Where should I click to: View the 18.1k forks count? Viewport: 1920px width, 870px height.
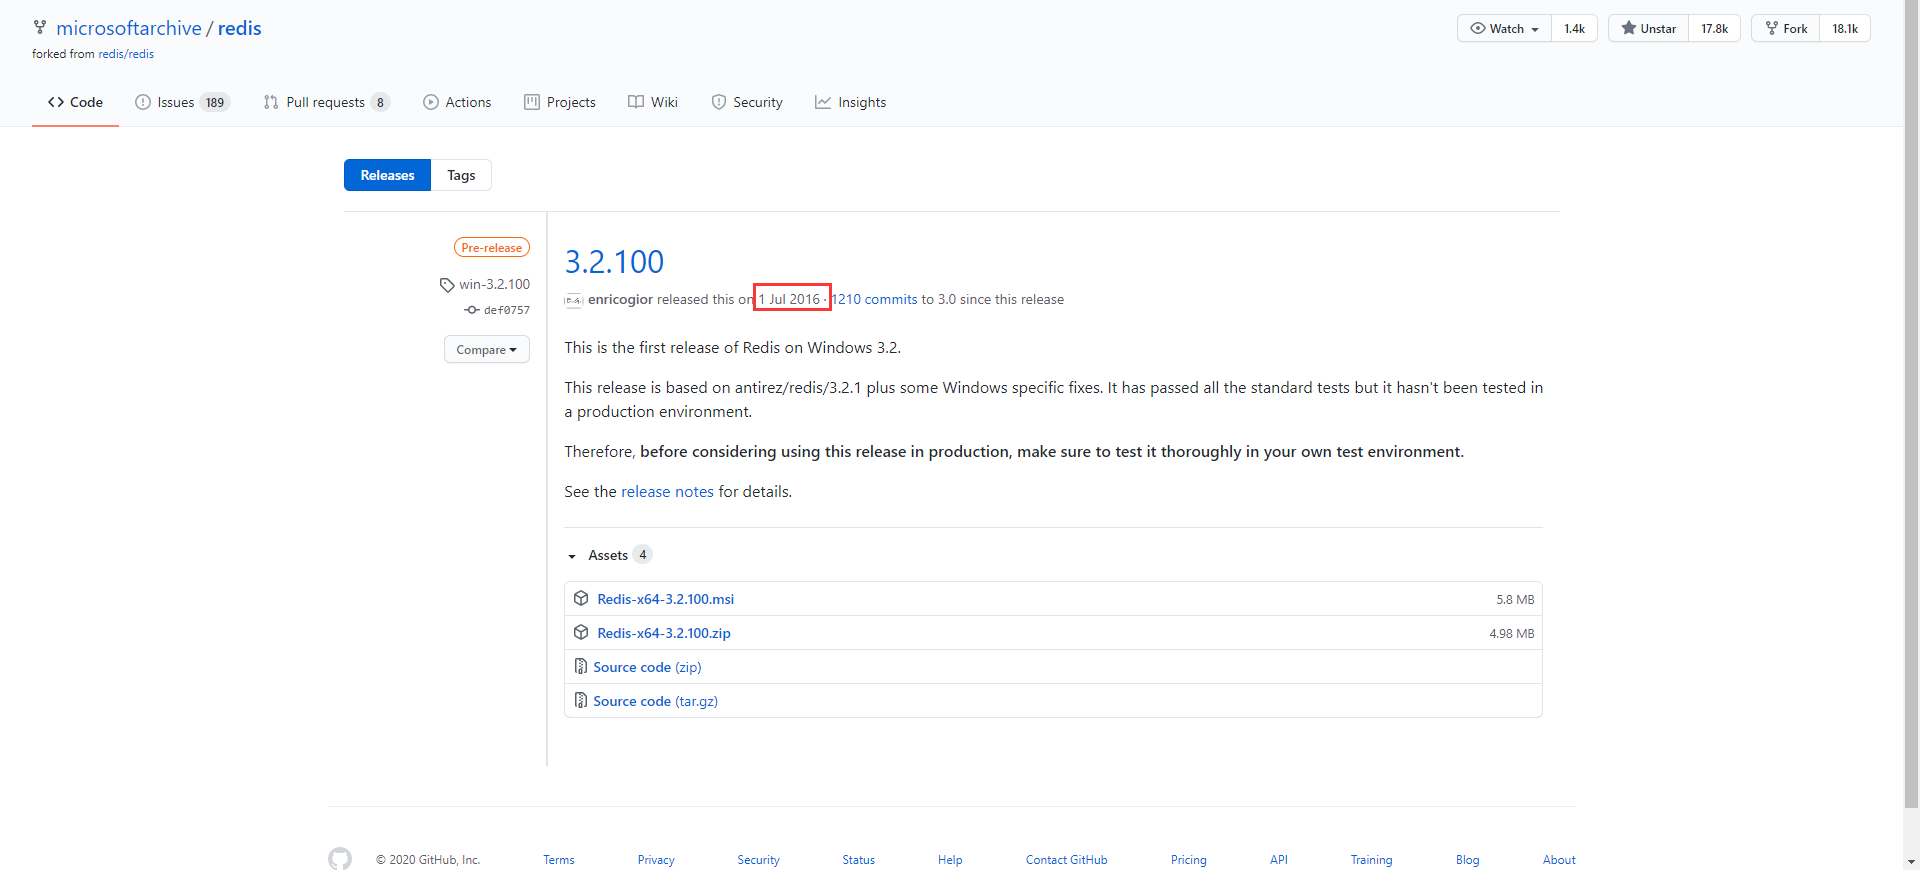tap(1845, 28)
